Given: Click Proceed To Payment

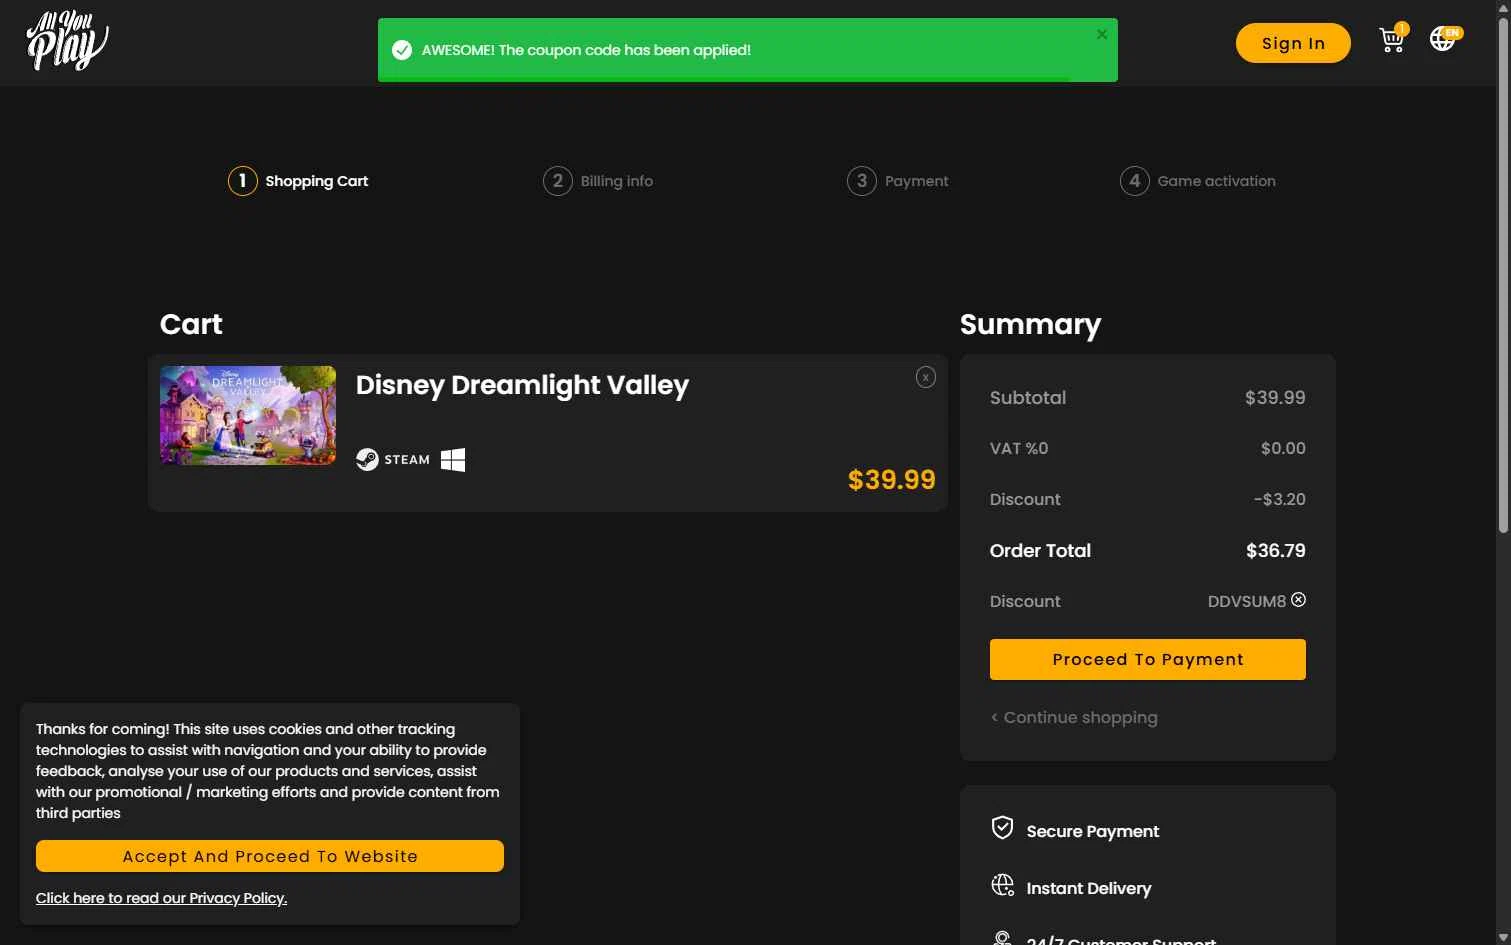Looking at the screenshot, I should coord(1148,659).
